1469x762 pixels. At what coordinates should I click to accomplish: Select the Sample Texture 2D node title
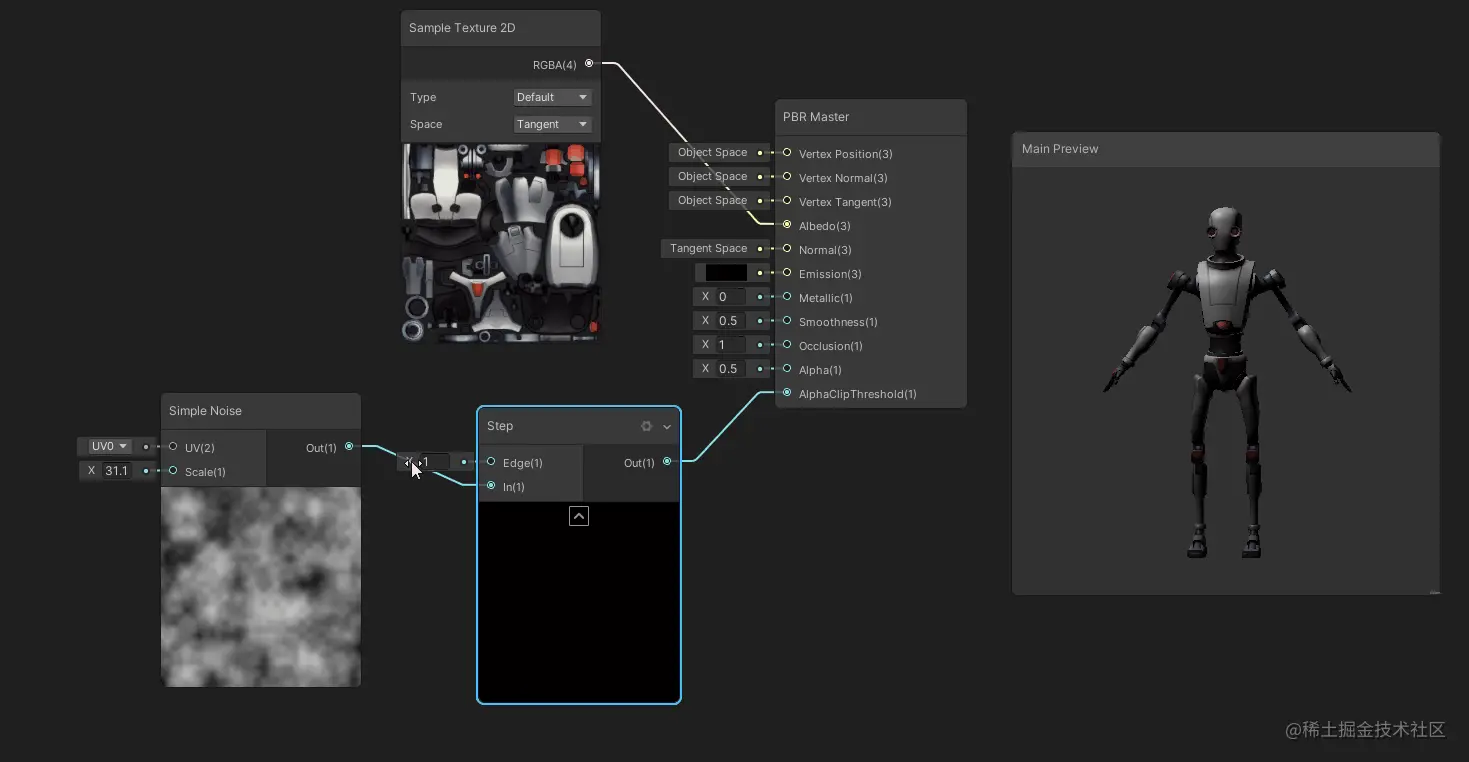[x=462, y=28]
